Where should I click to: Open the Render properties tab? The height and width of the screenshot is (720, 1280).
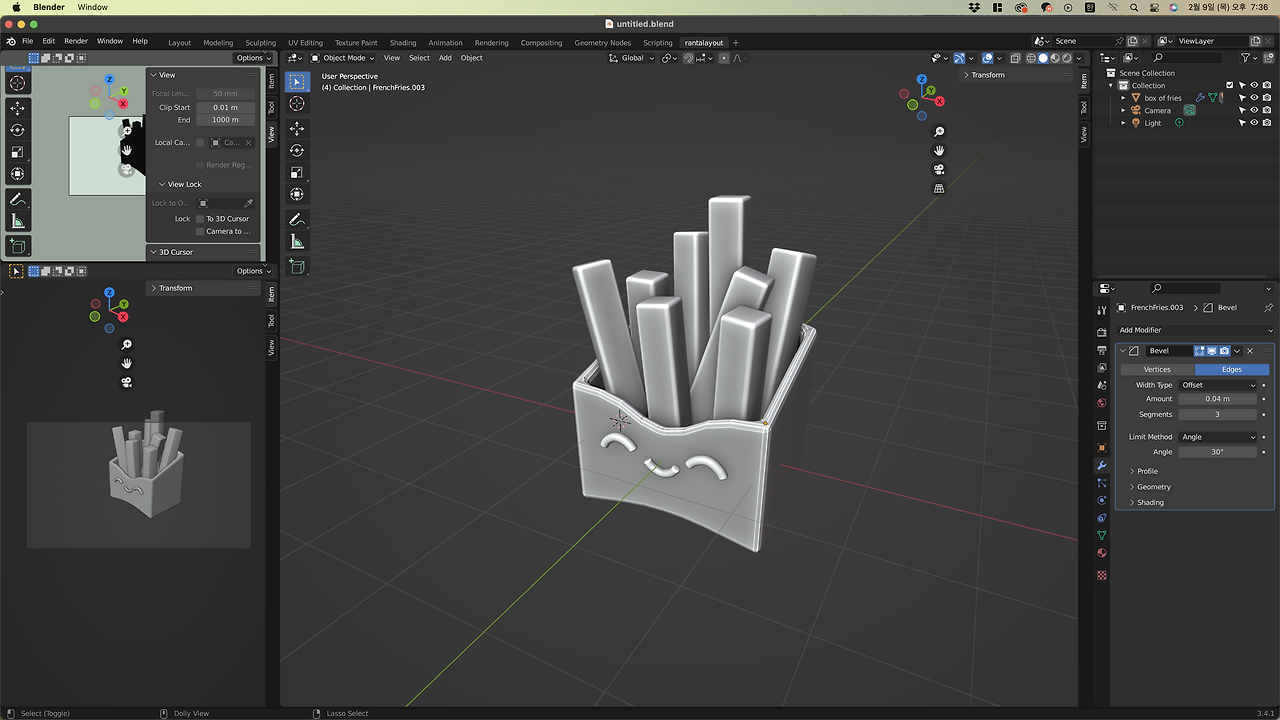point(1102,333)
